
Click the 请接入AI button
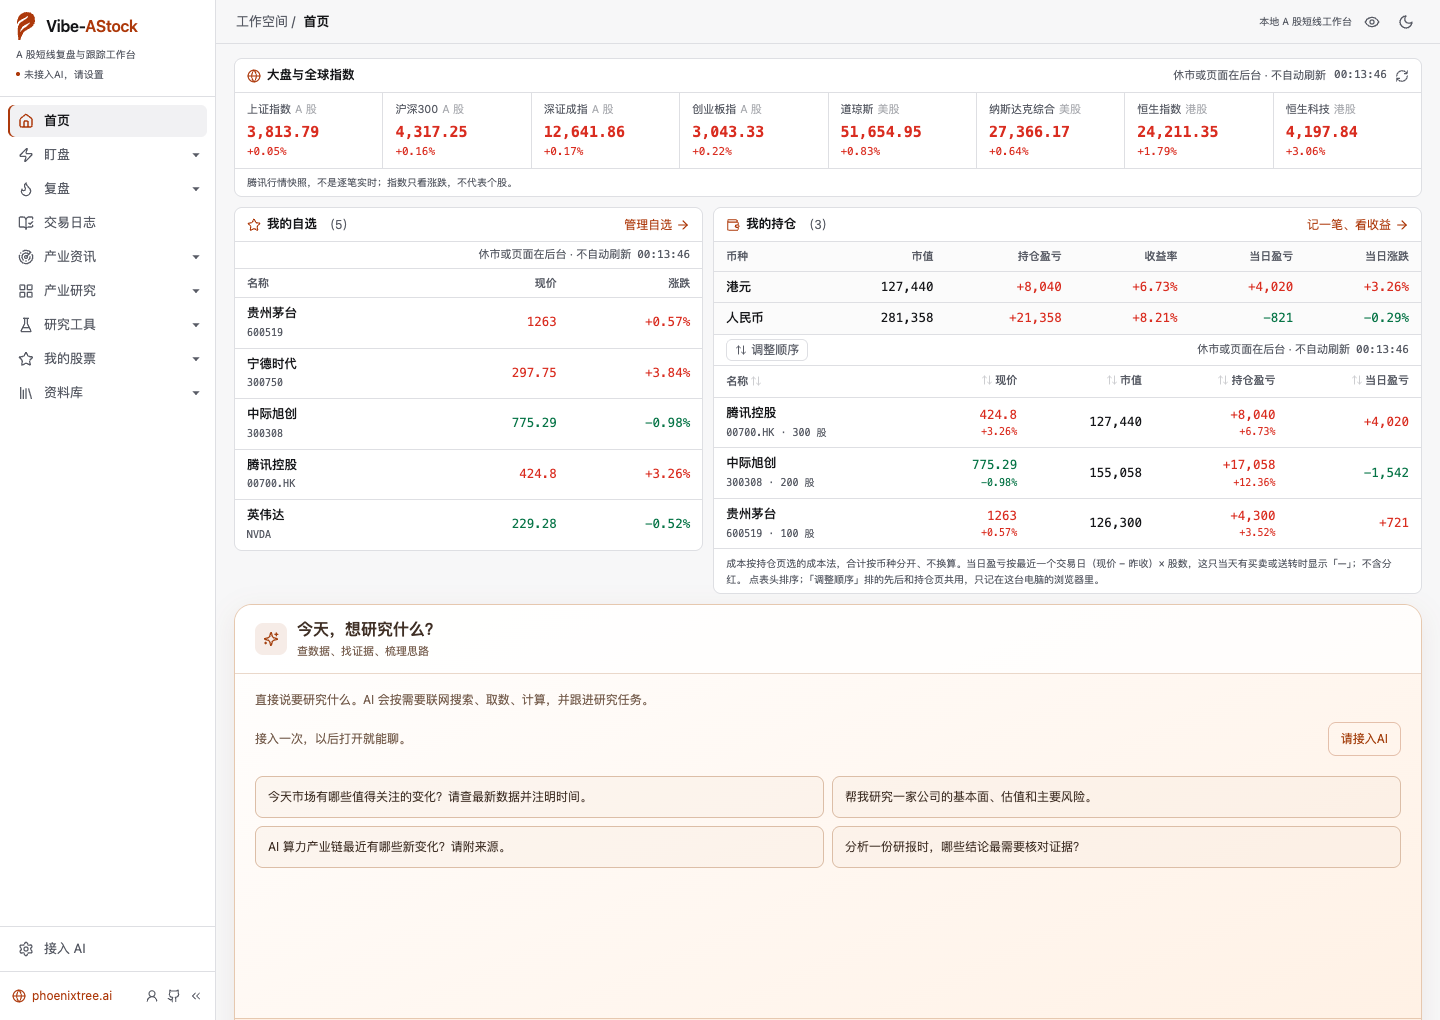(1364, 739)
